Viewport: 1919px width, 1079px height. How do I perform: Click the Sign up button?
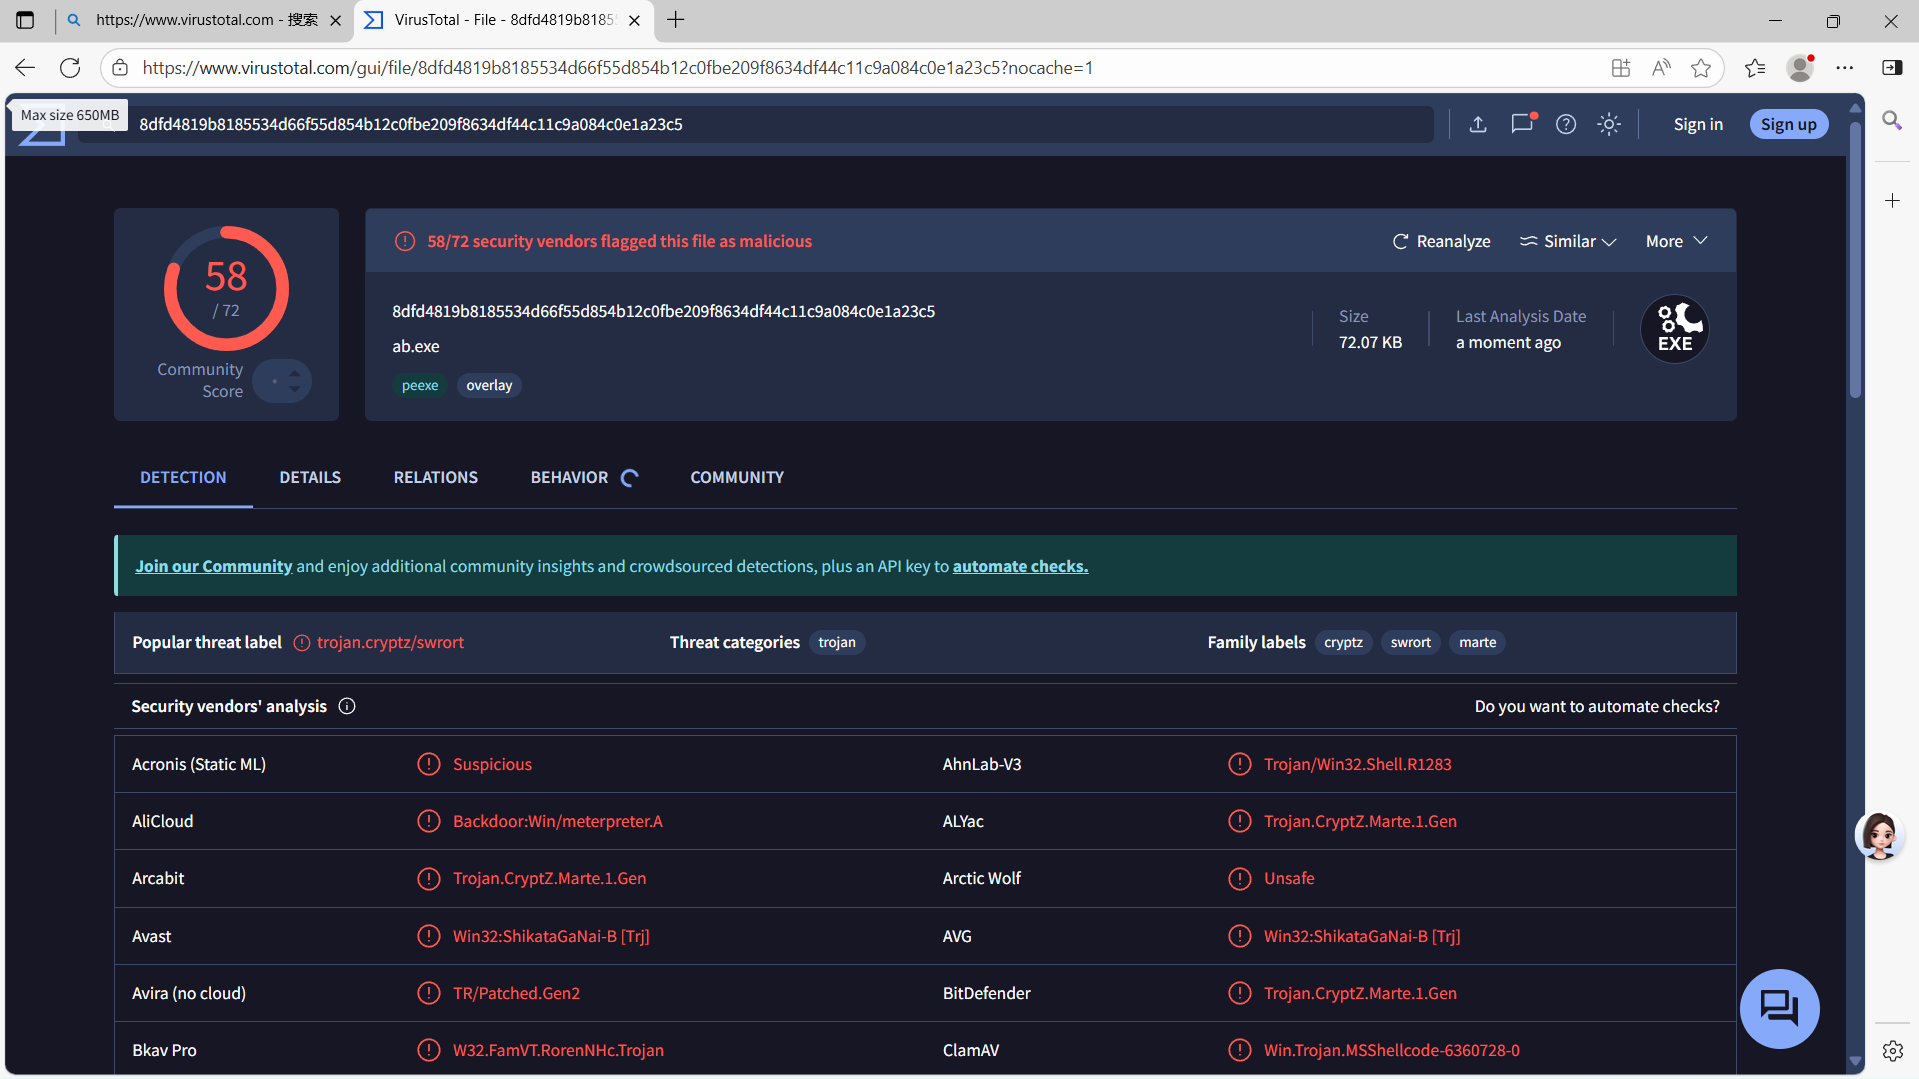1789,124
